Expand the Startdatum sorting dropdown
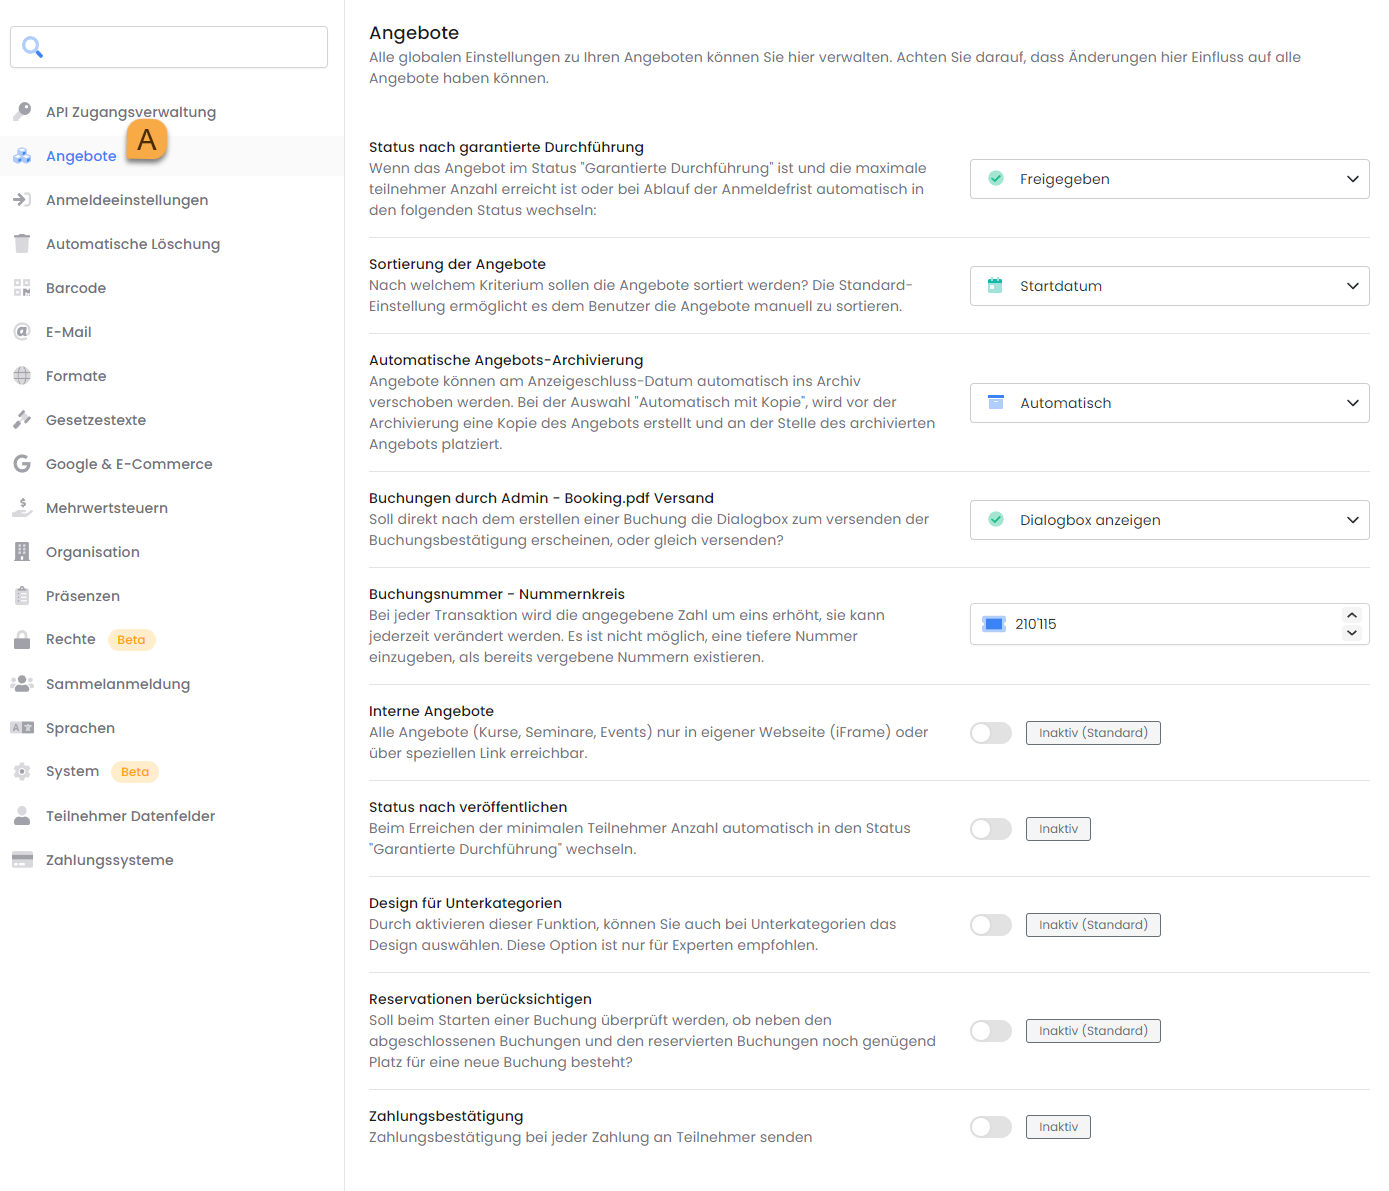 click(x=1169, y=286)
